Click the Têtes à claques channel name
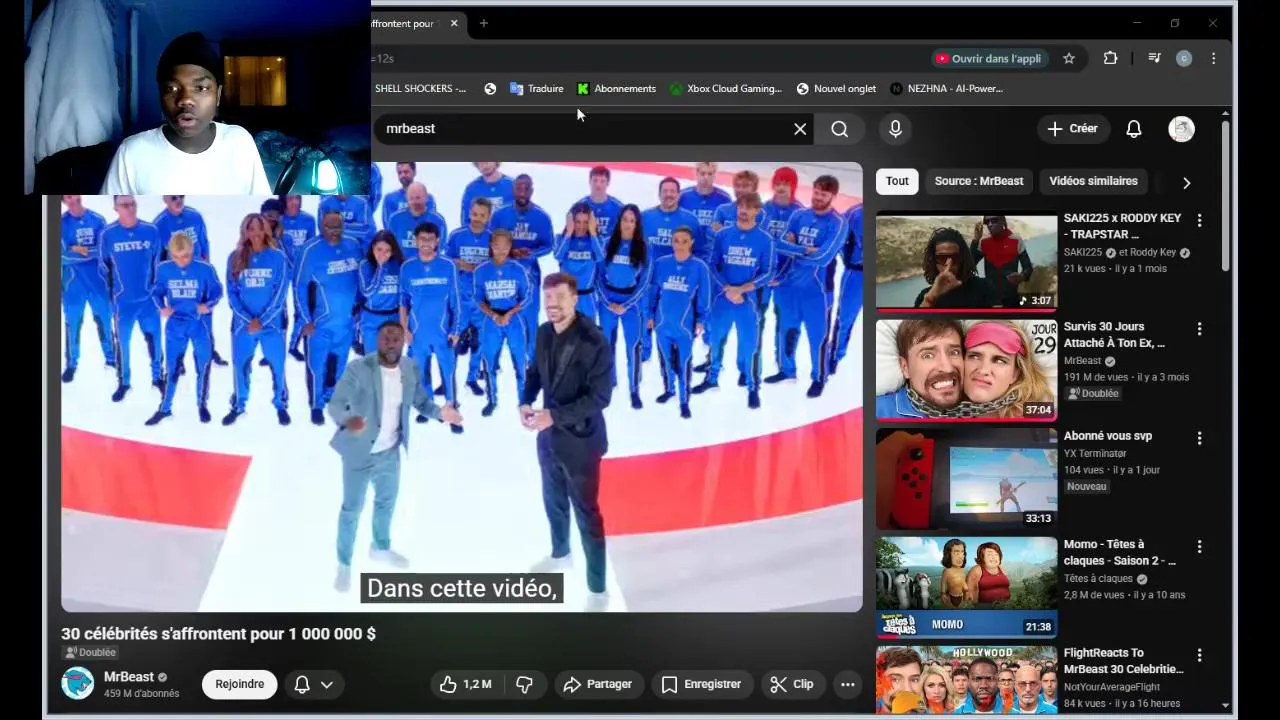The width and height of the screenshot is (1280, 720). point(1098,579)
